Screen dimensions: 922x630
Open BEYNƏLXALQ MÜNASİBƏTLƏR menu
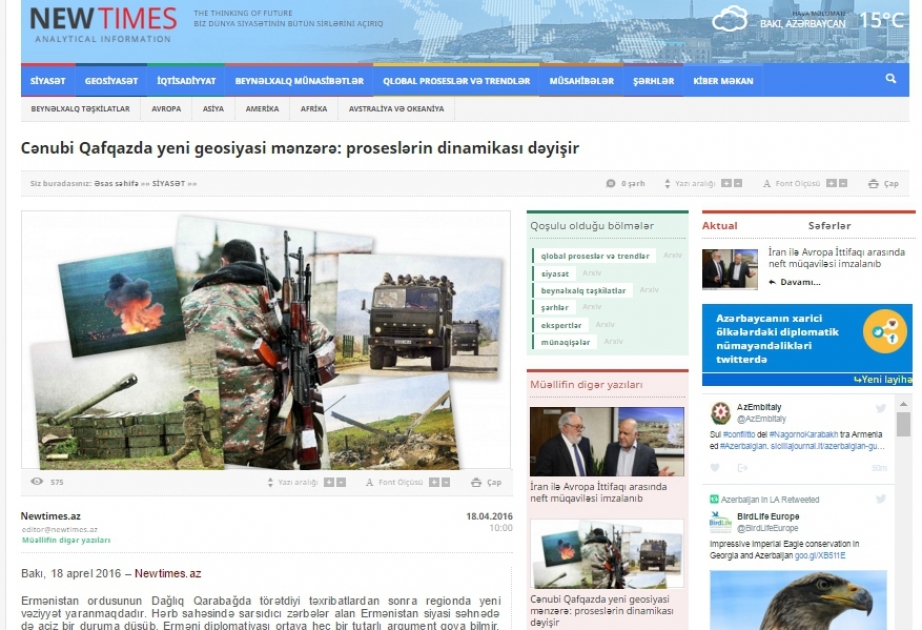(x=299, y=81)
